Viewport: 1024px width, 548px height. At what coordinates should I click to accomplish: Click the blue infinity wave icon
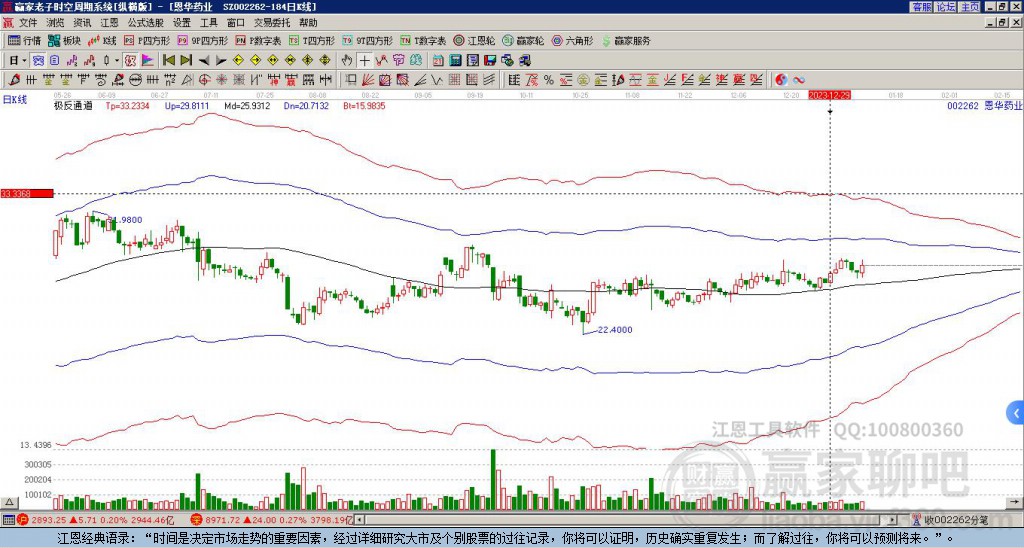(799, 80)
